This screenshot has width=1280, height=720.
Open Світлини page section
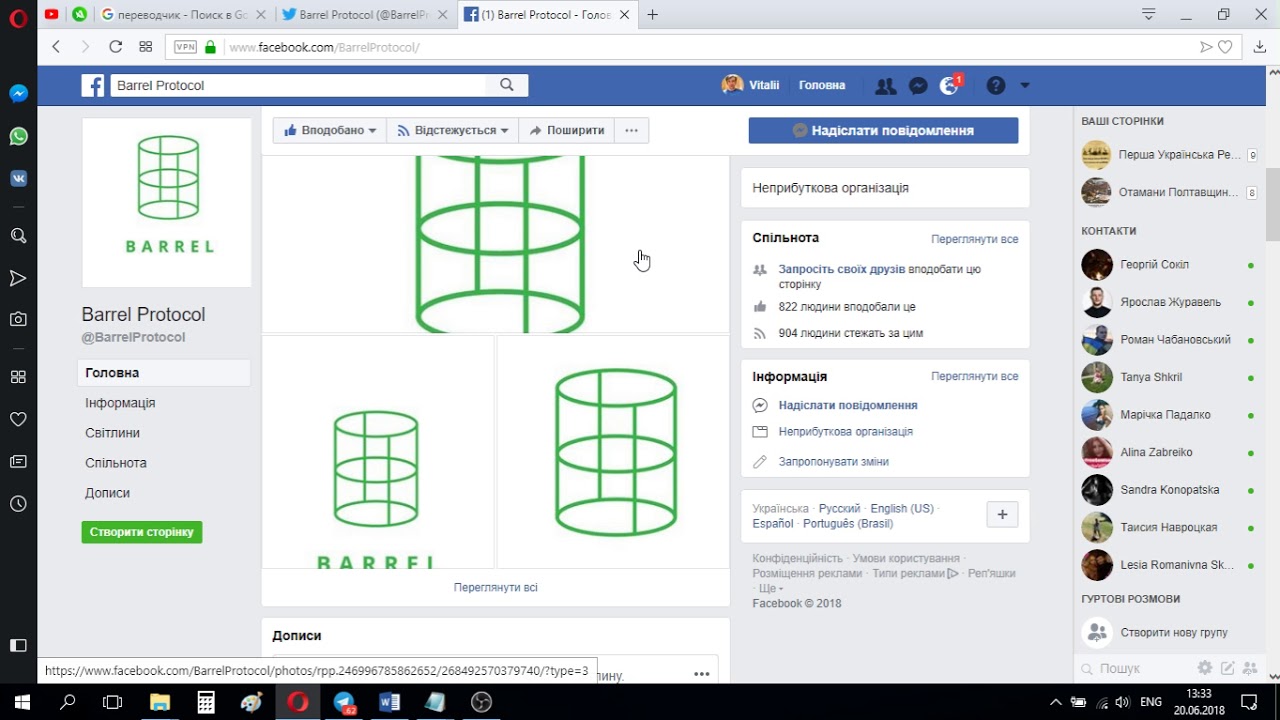[x=112, y=433]
